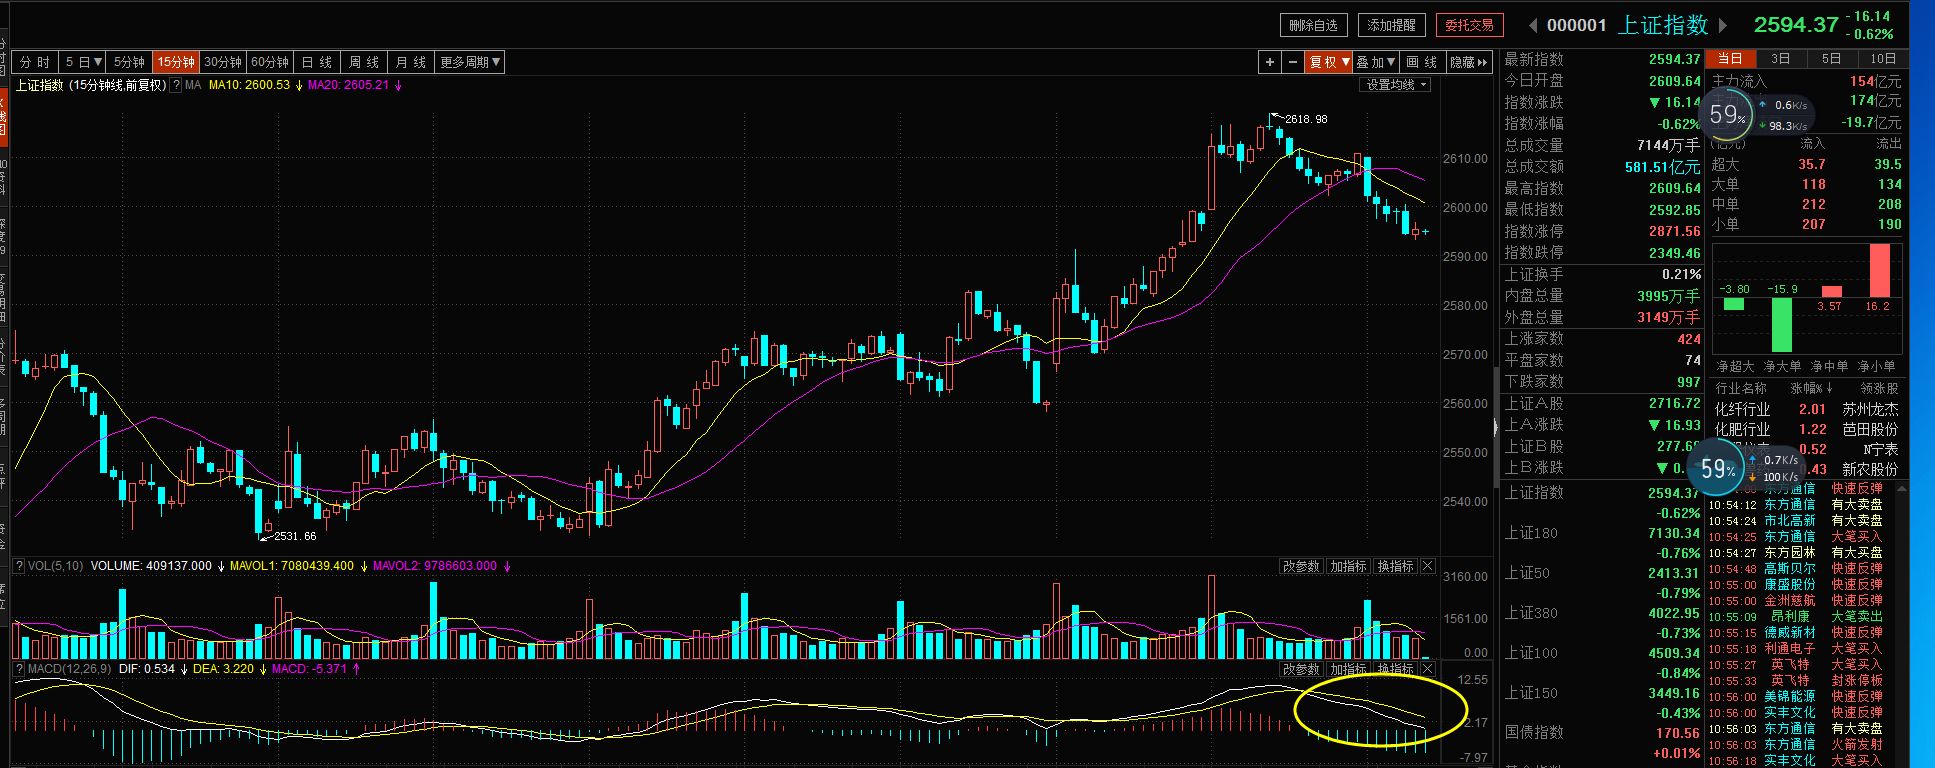This screenshot has width=1935, height=768.
Task: Click 高斯贝尔 in the alert feed
Action: [x=1790, y=569]
